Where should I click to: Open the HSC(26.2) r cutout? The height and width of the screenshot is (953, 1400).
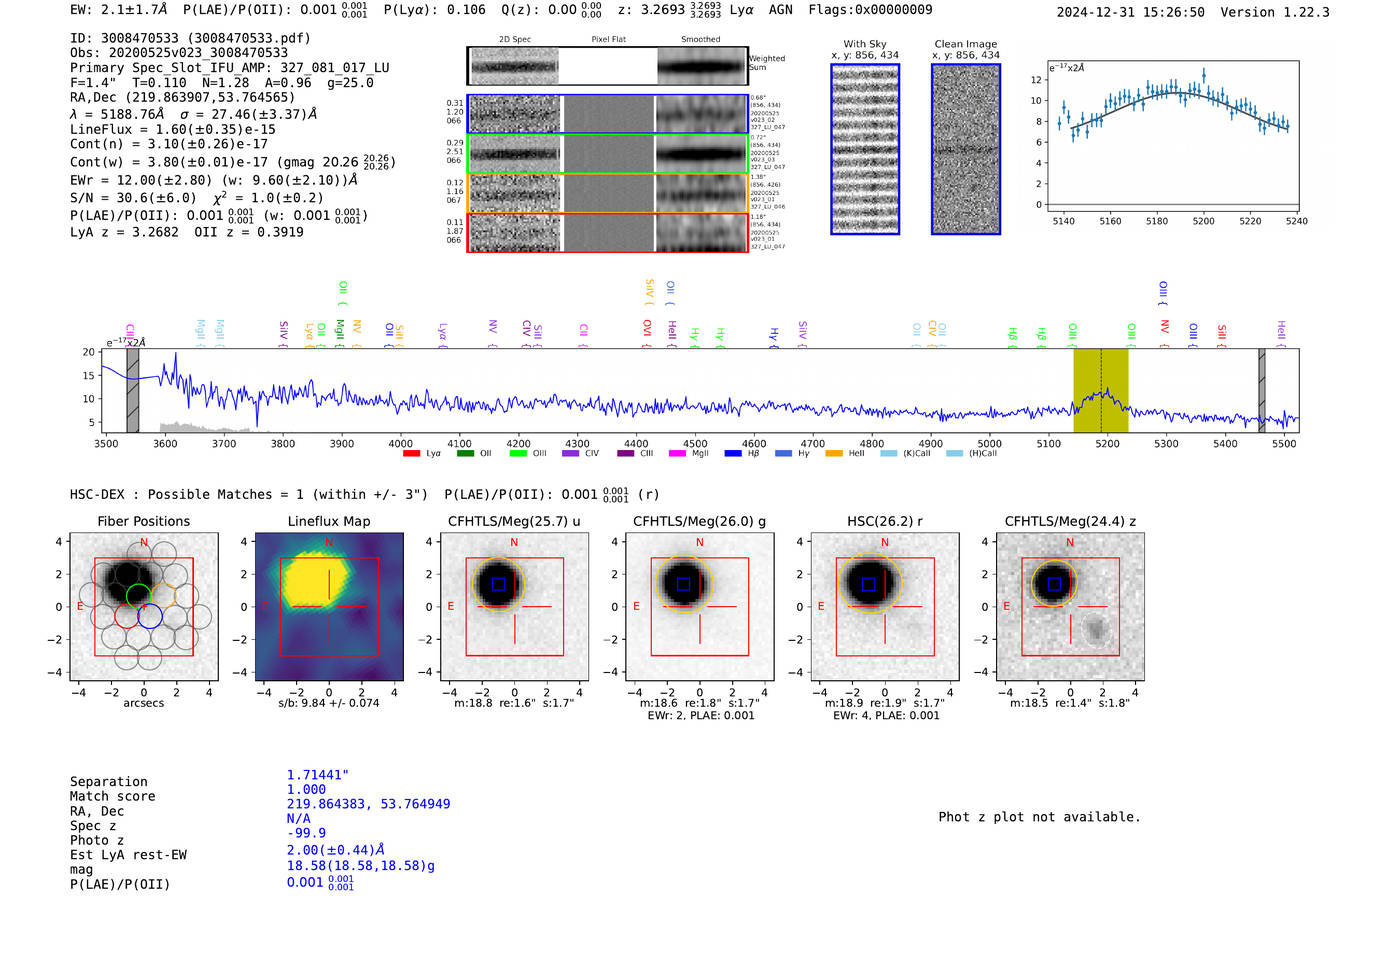click(885, 607)
